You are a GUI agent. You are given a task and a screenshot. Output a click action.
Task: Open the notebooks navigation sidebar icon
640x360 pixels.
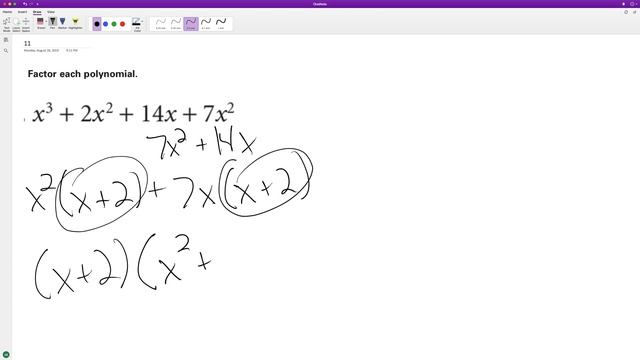6,40
